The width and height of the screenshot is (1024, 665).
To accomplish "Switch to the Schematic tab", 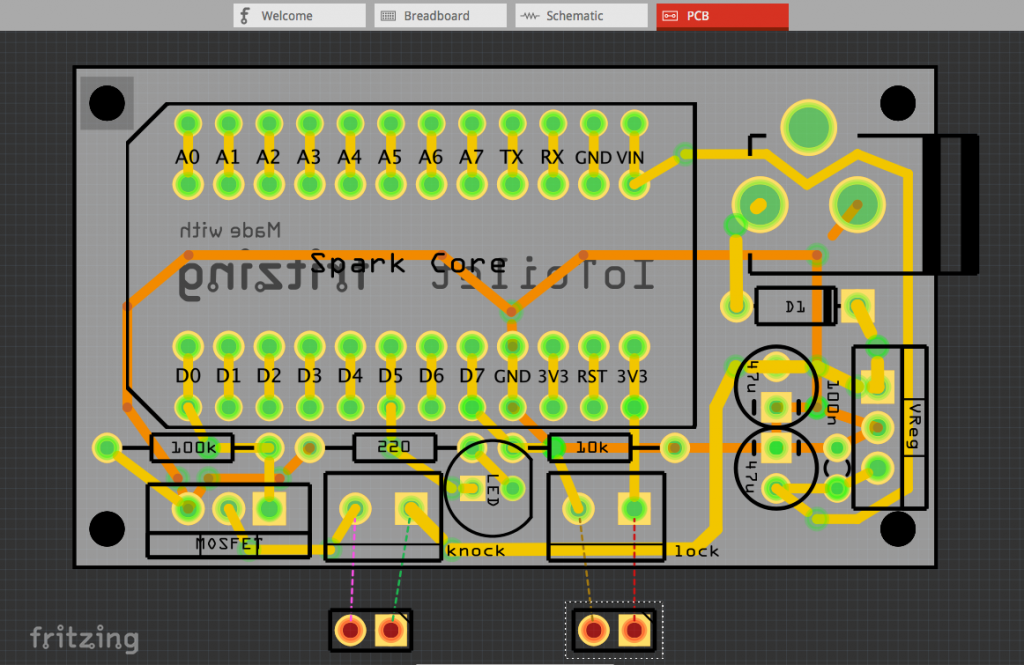I will [581, 16].
